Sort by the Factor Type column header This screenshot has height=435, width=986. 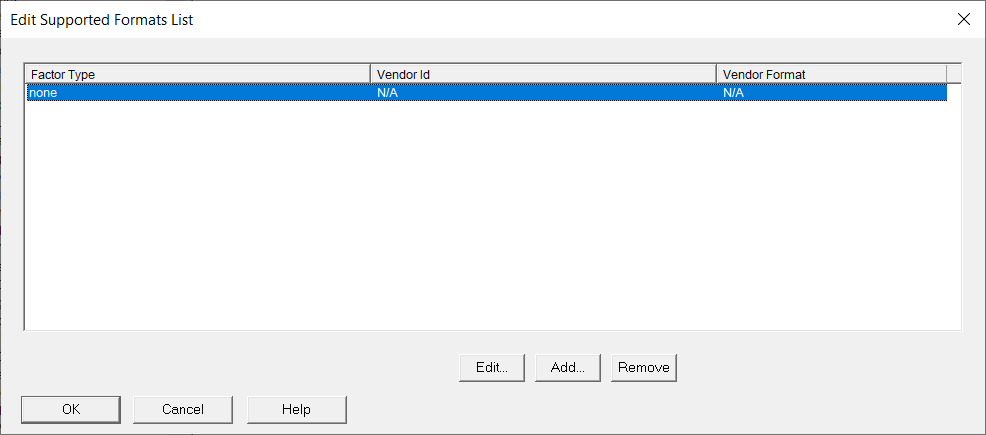click(197, 74)
